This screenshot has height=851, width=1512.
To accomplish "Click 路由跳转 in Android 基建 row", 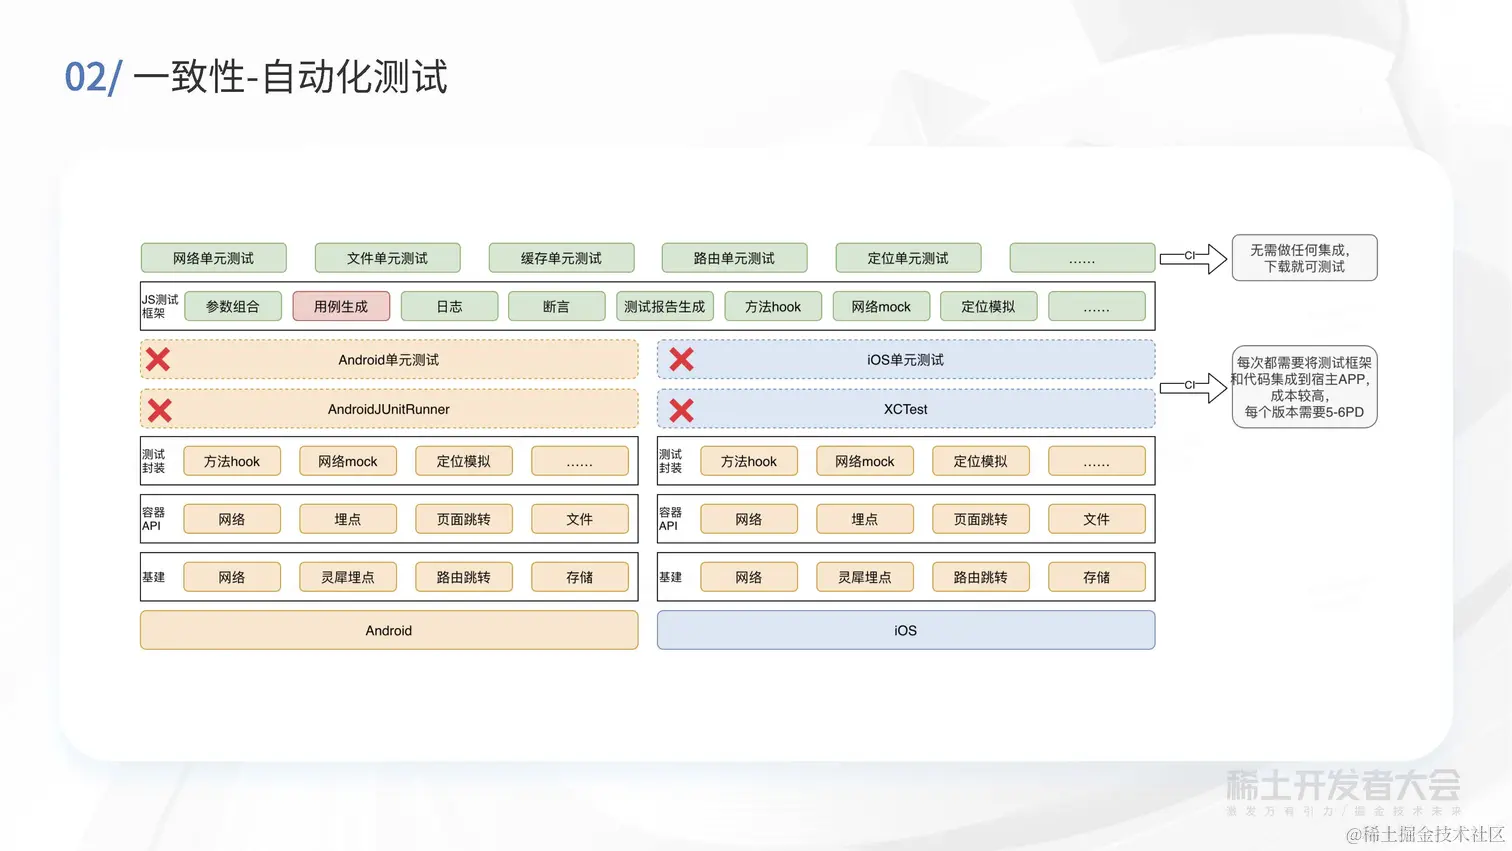I will coord(464,577).
